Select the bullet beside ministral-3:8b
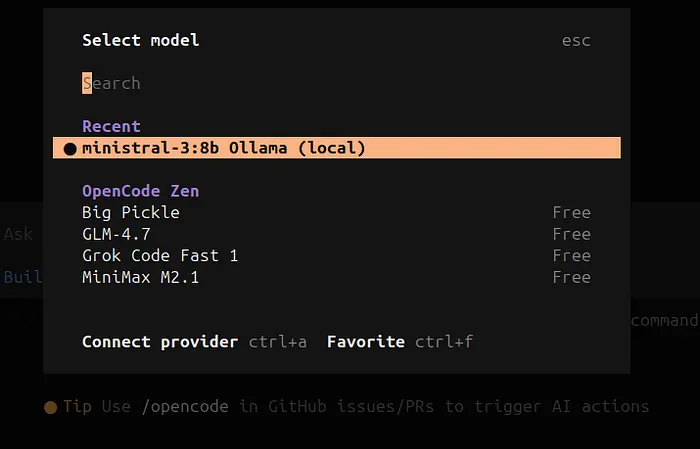Image resolution: width=700 pixels, height=449 pixels. pyautogui.click(x=69, y=149)
